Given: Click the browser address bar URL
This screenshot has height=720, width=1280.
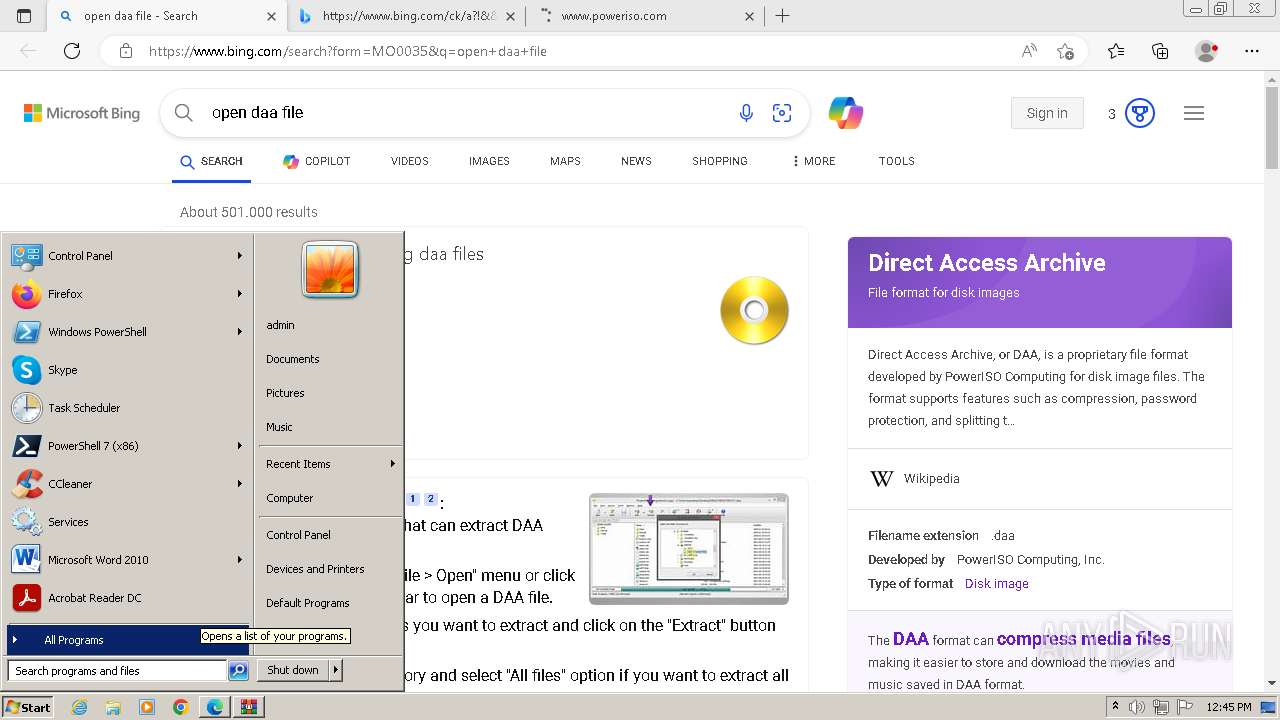Looking at the screenshot, I should tap(348, 51).
